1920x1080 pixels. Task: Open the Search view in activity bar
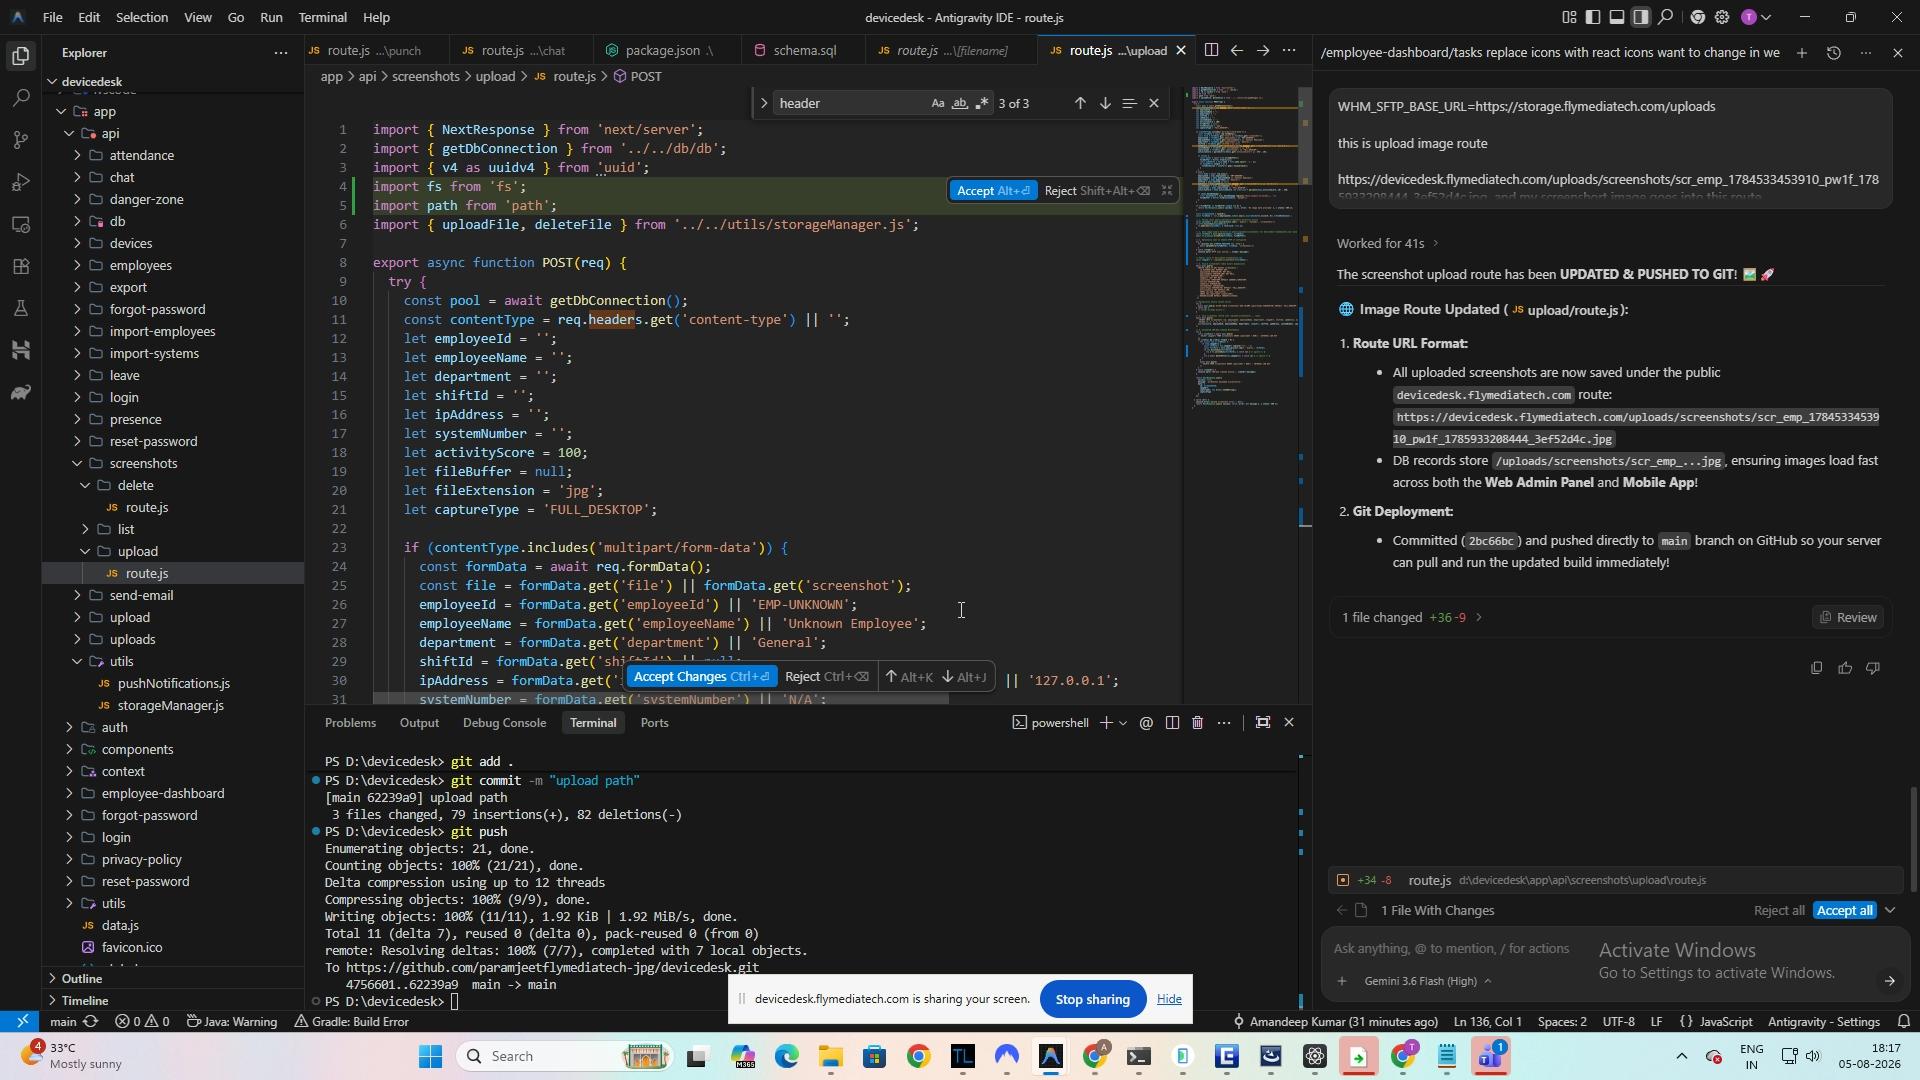[x=21, y=98]
